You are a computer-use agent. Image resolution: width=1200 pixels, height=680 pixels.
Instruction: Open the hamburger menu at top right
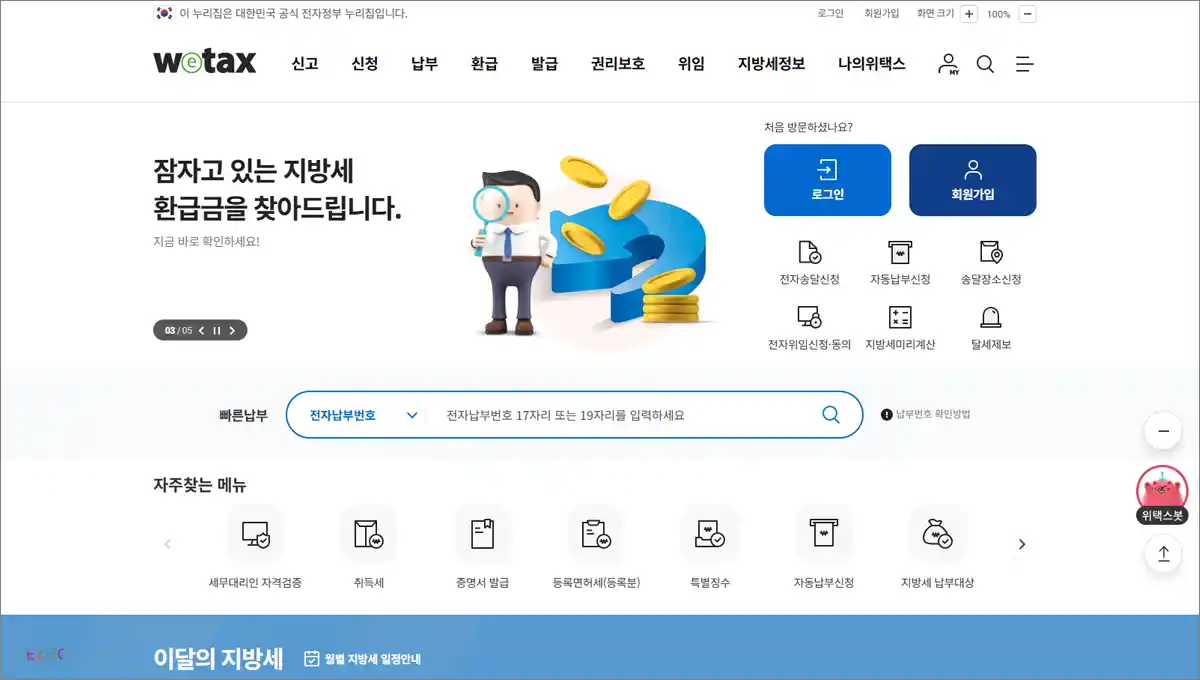[1024, 63]
